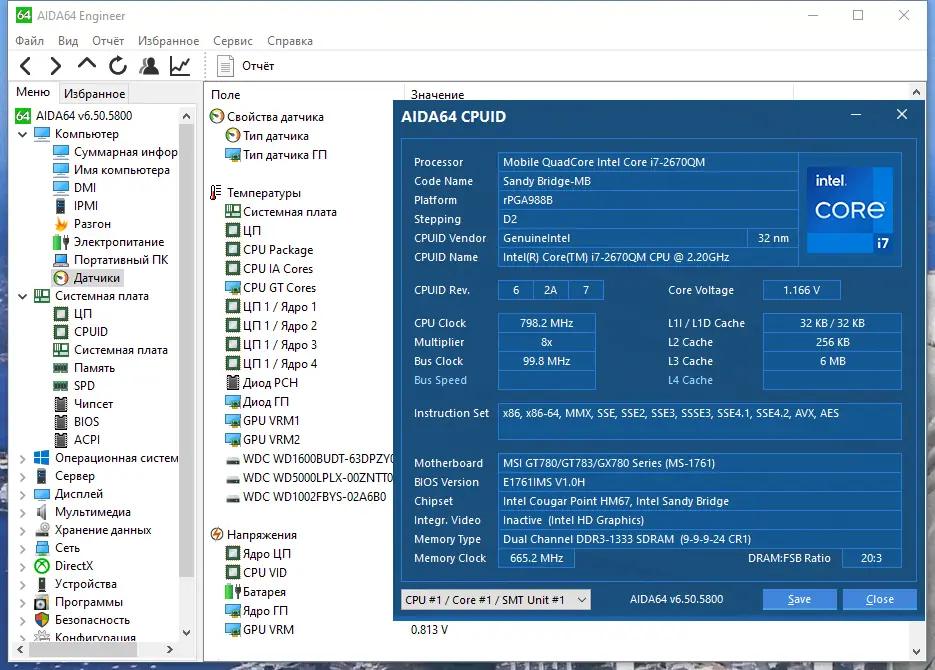Image resolution: width=935 pixels, height=670 pixels.
Task: Collapse the Системная плата tree node
Action: point(22,296)
